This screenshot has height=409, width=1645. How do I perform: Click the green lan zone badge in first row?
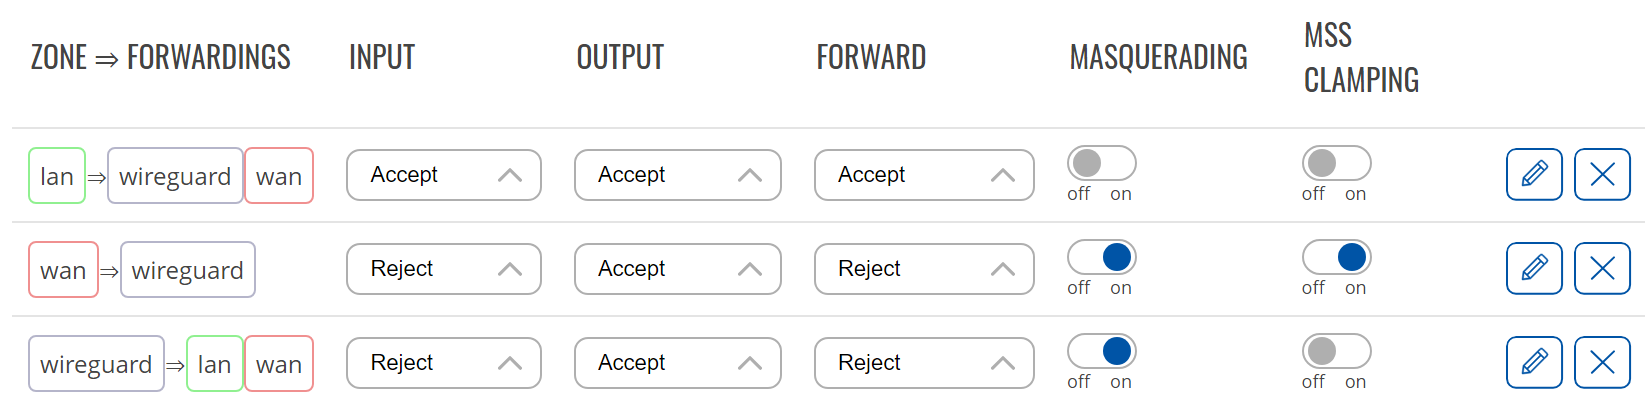pos(57,176)
